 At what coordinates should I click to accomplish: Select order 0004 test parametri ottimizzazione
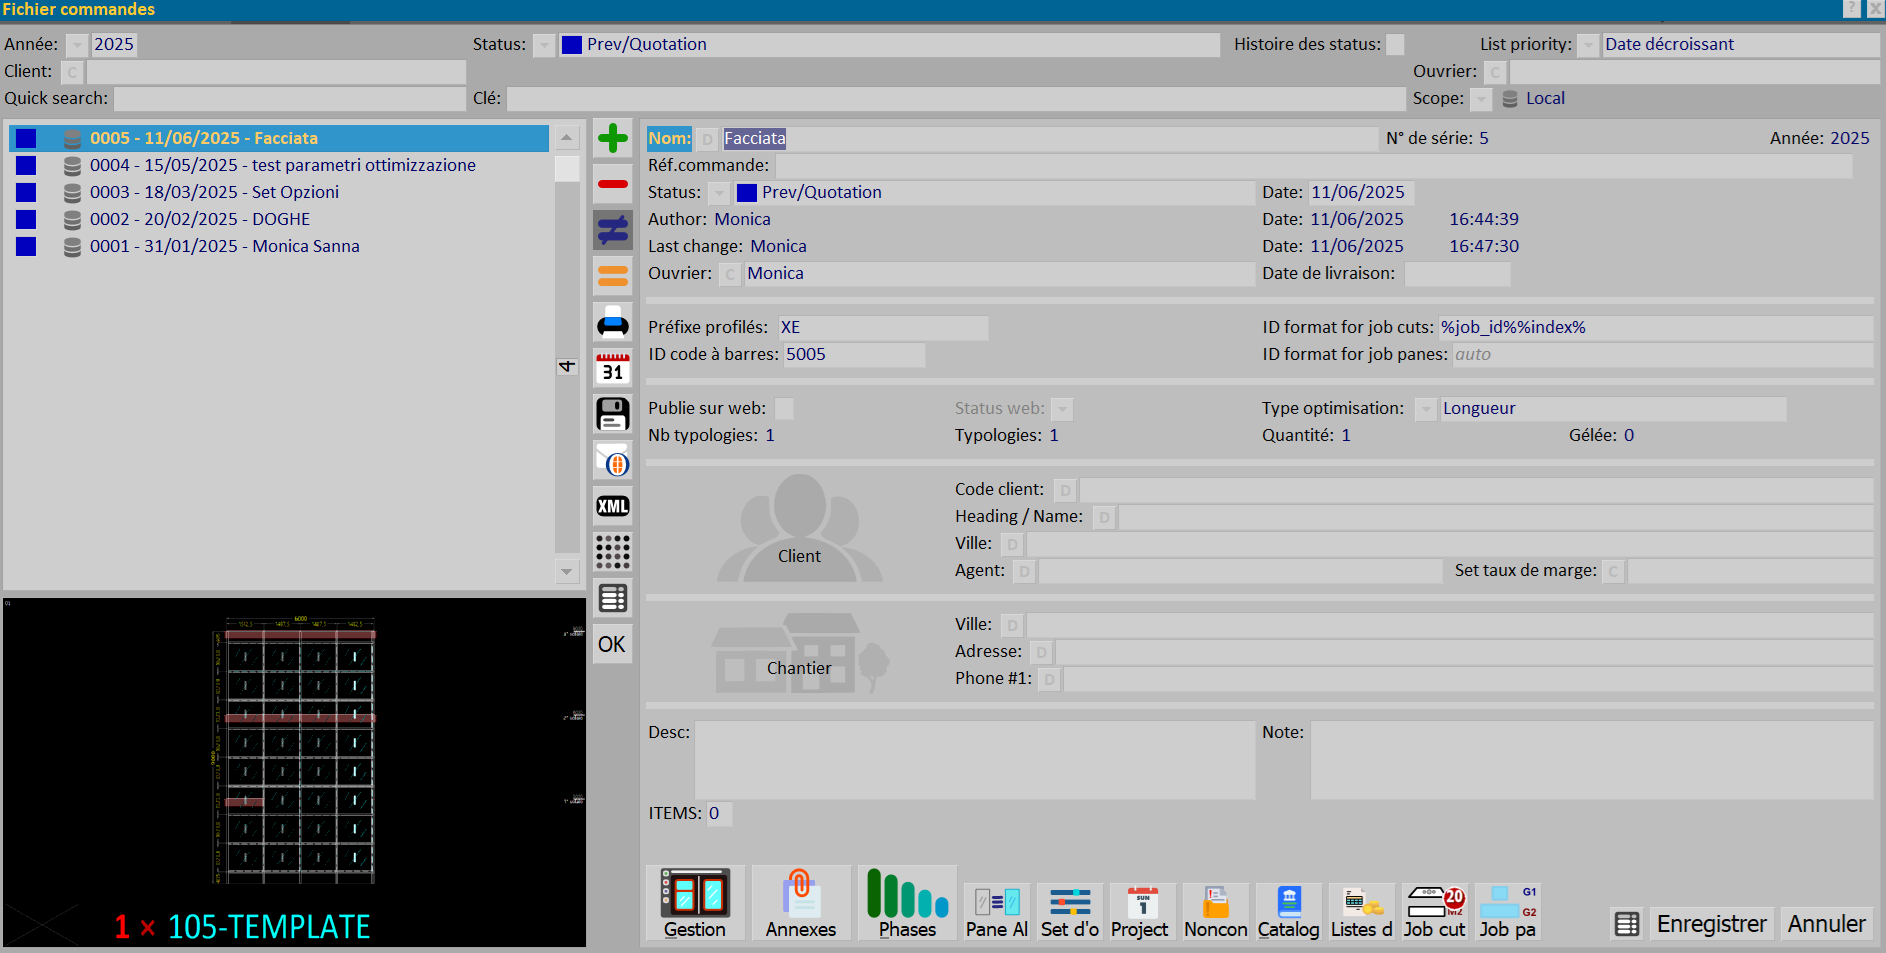(279, 165)
